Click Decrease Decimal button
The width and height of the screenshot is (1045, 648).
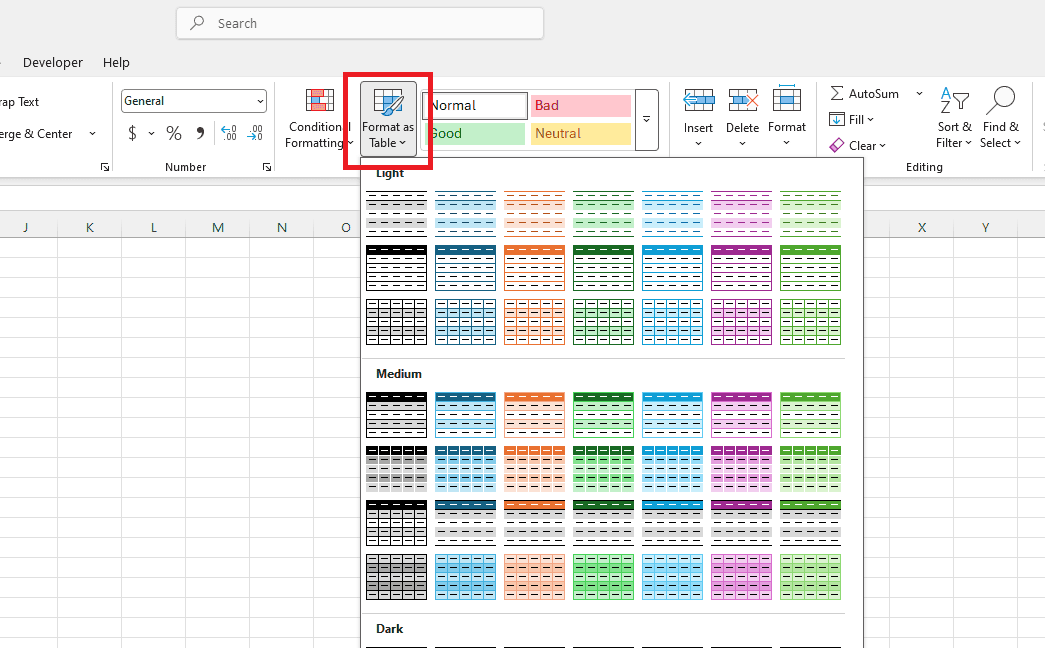click(x=255, y=133)
